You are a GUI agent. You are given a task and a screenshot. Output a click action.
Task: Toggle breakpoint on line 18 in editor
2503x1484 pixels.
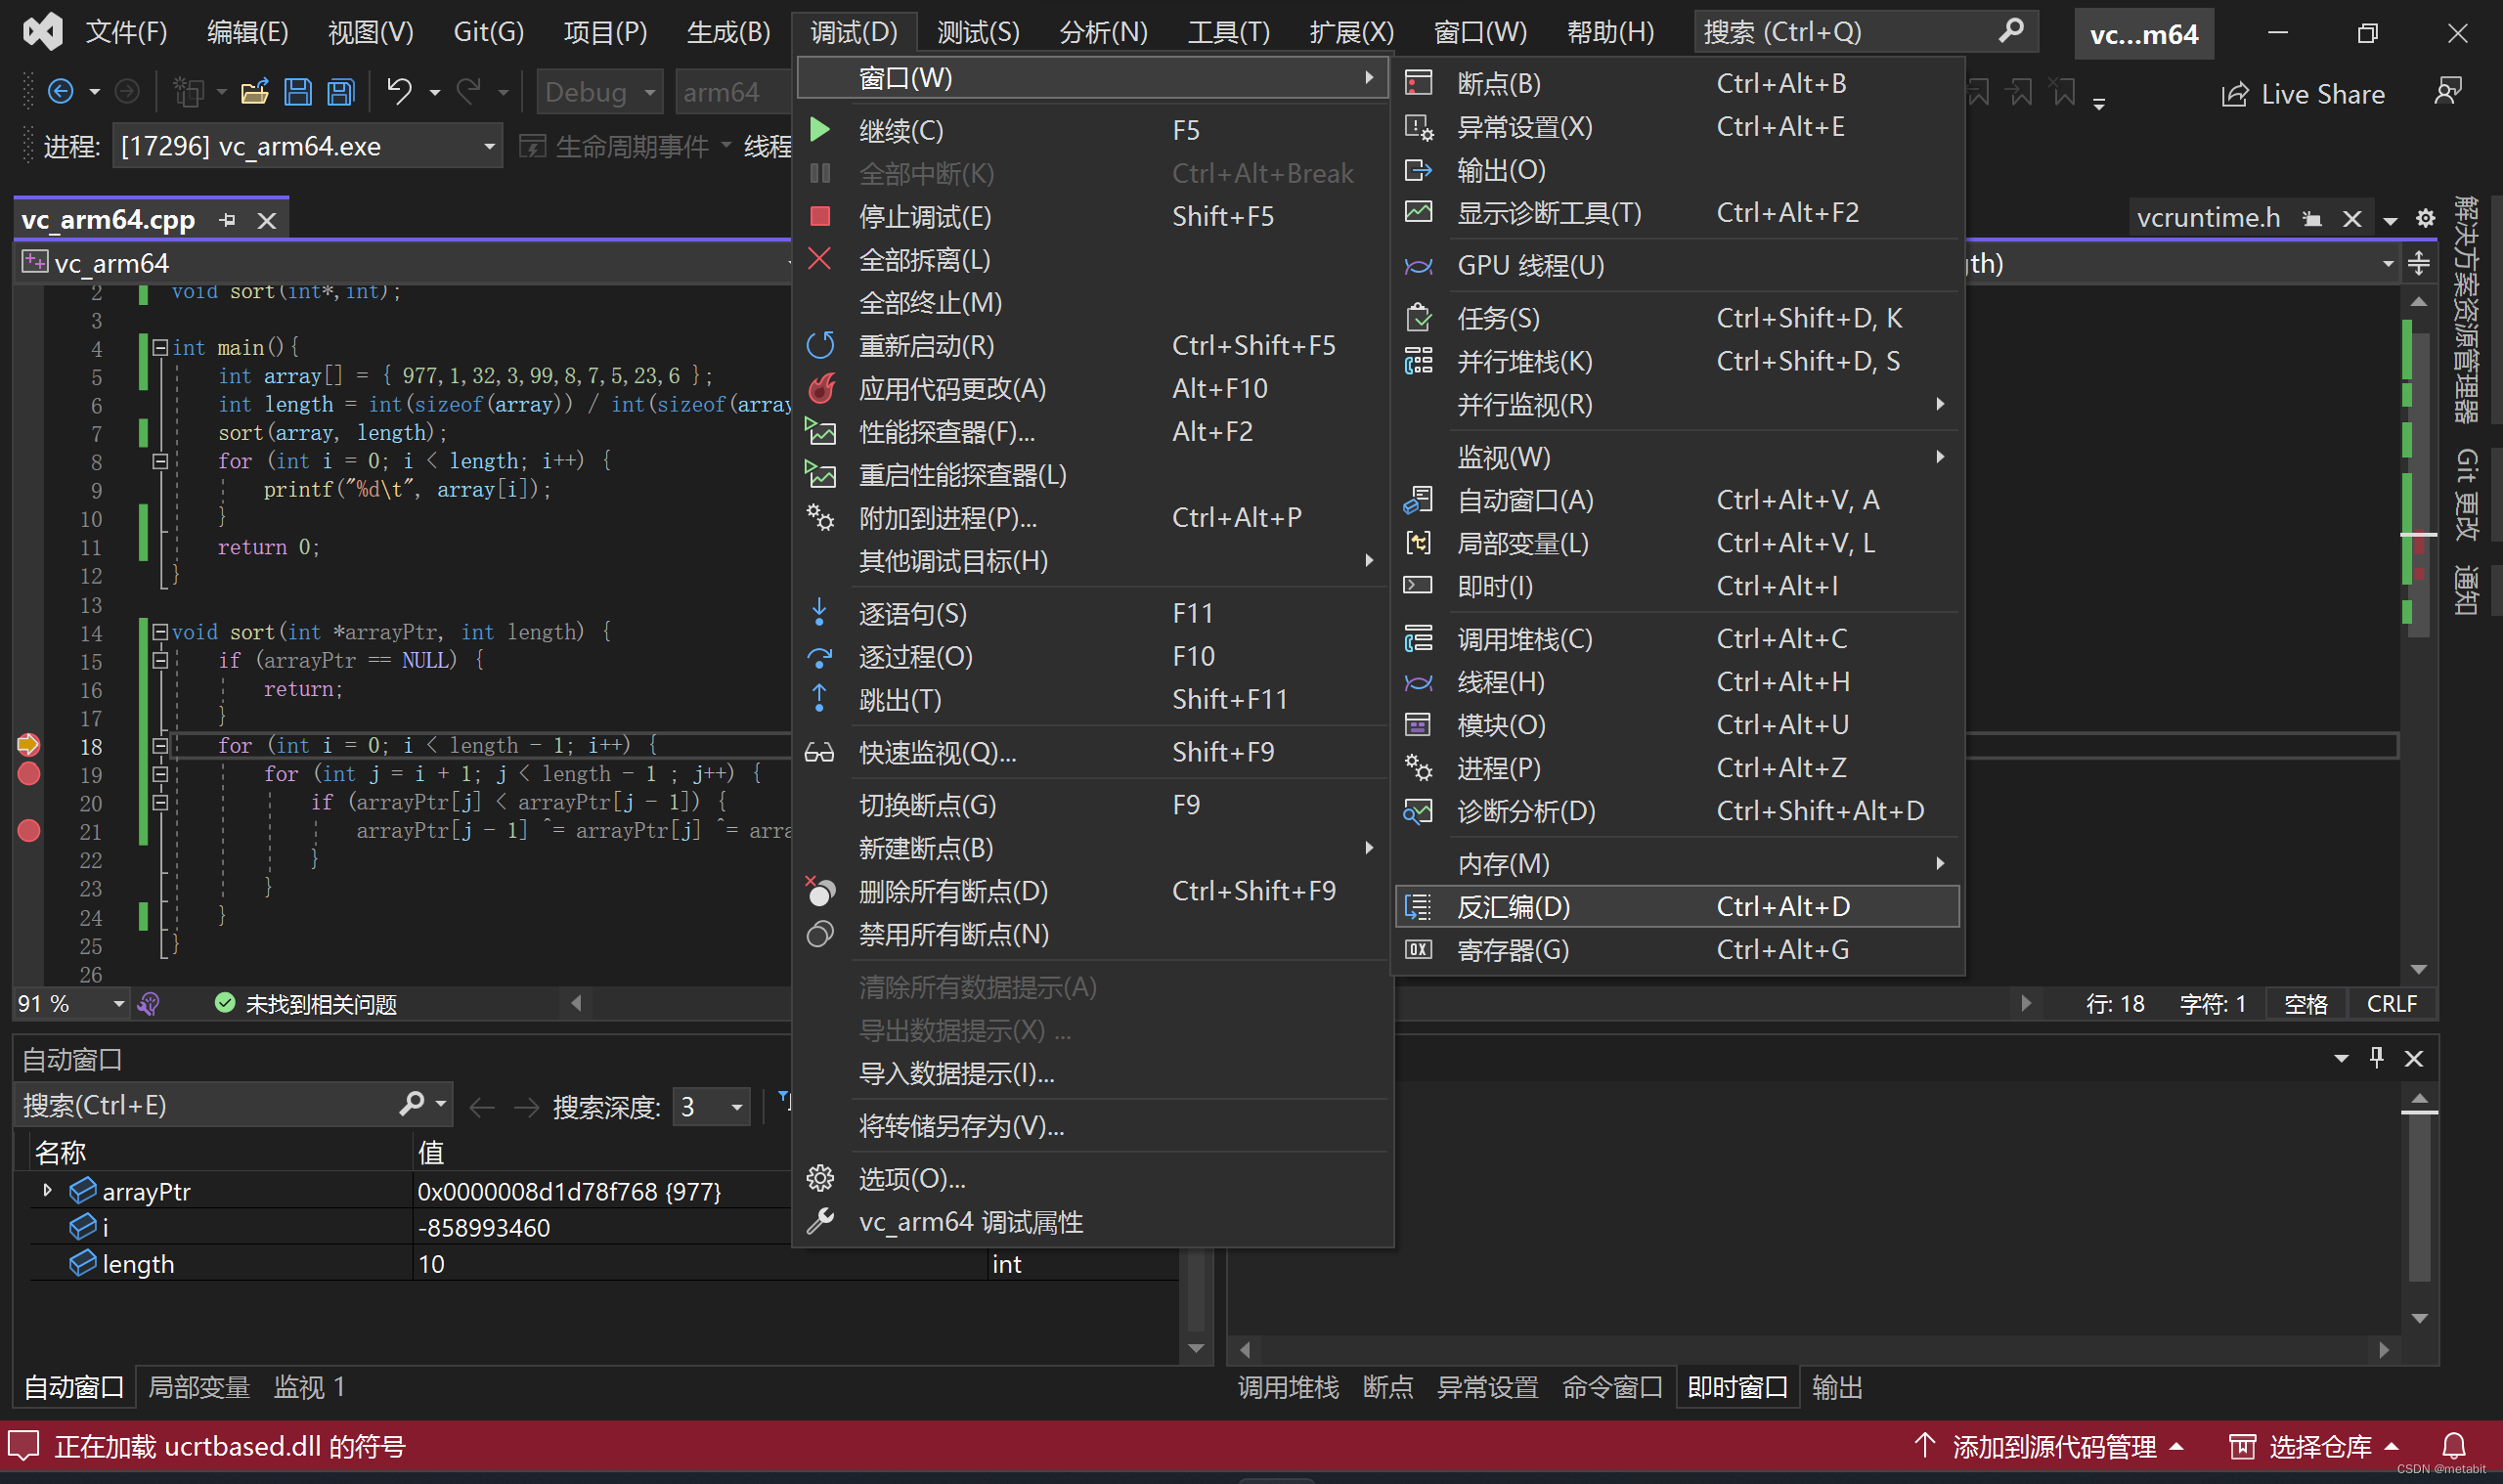point(26,744)
